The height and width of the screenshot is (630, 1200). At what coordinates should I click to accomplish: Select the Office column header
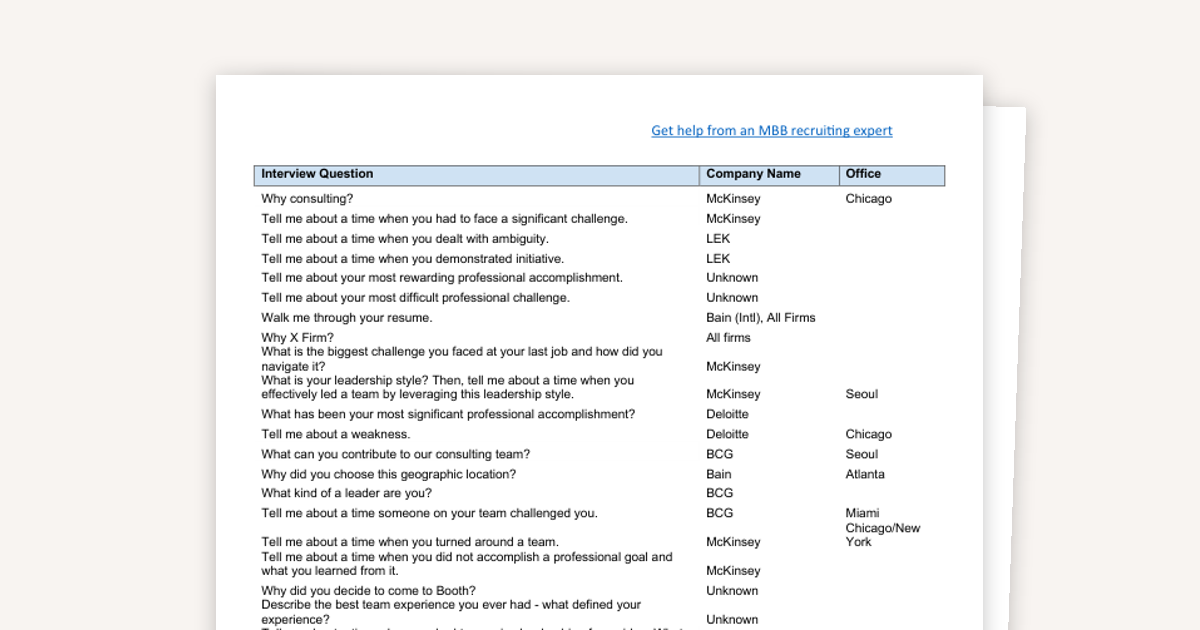click(x=892, y=175)
